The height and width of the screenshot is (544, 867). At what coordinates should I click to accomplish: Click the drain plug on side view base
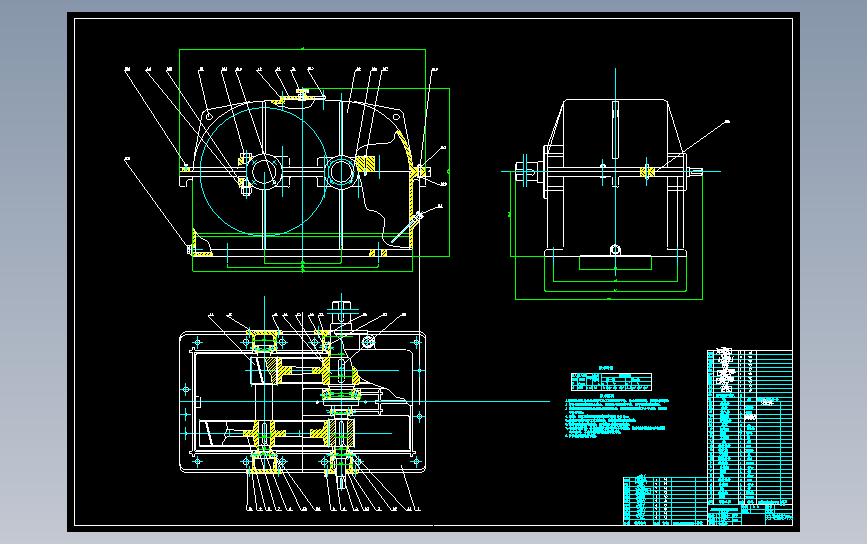(x=615, y=250)
